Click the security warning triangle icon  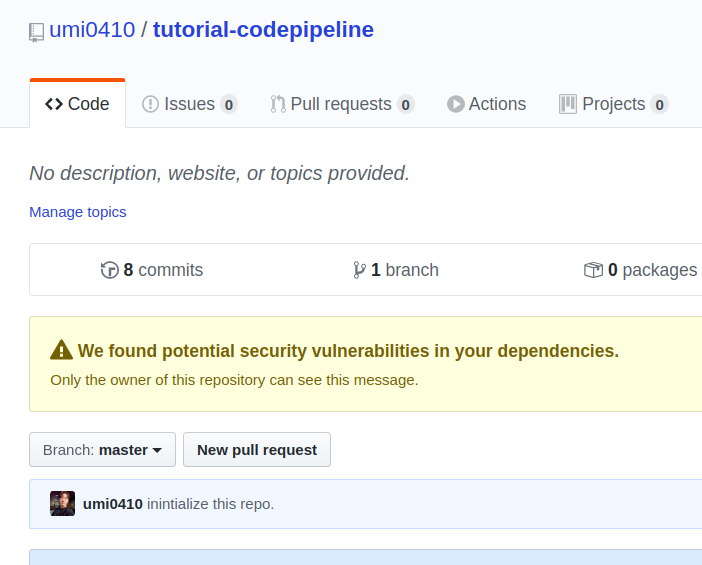[x=62, y=350]
